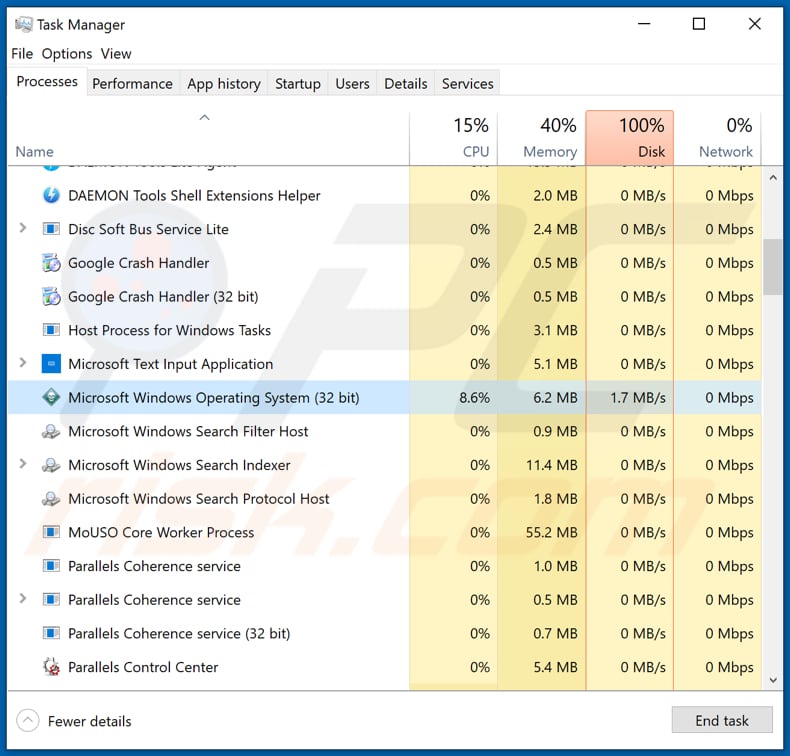Screen dimensions: 790x756
Task: Switch to the Details tab
Action: pos(406,84)
